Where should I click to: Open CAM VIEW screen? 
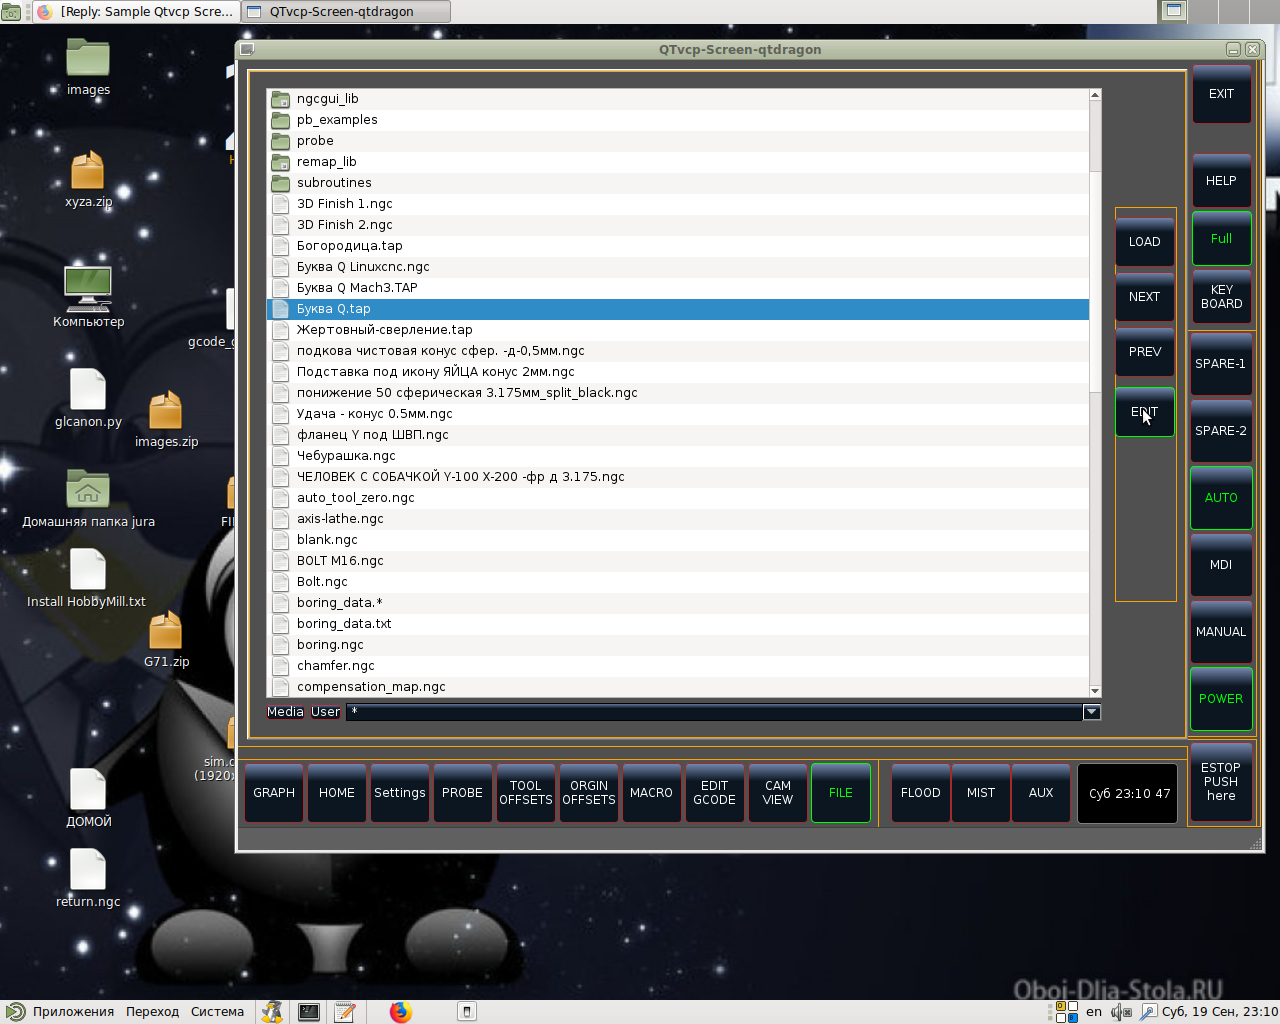(778, 793)
